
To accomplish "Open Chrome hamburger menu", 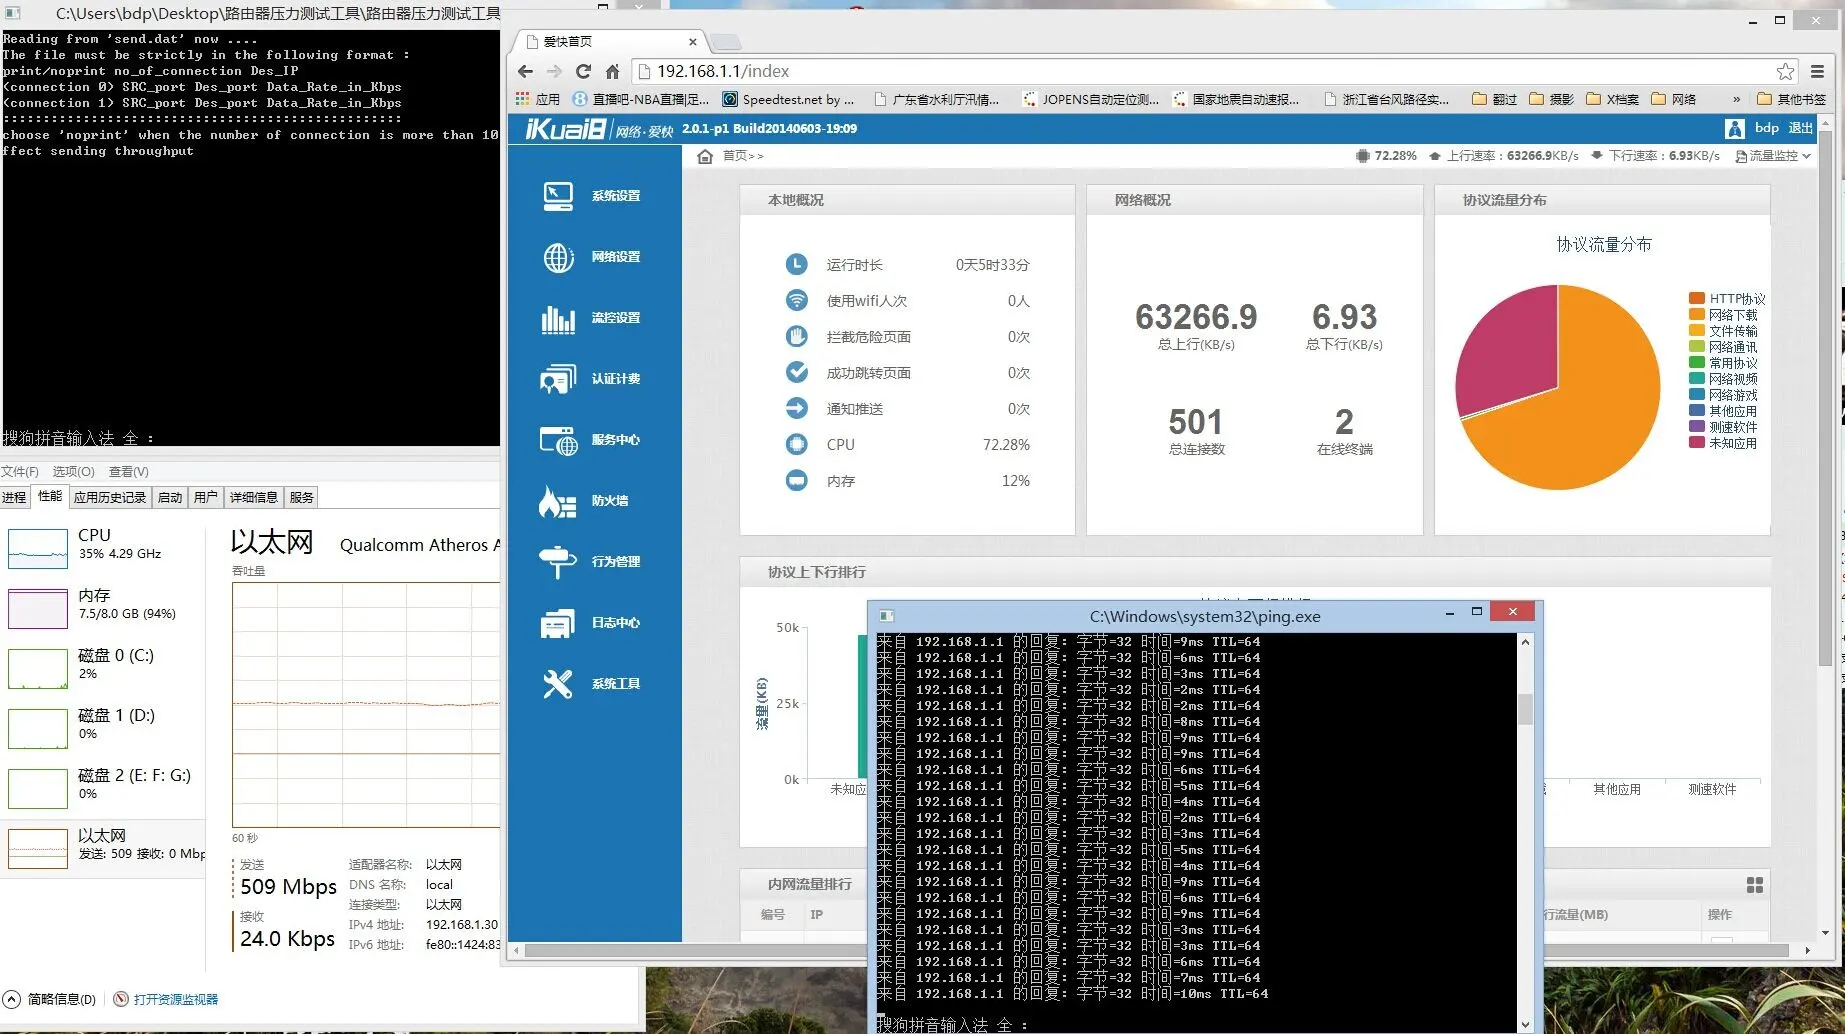I will point(1818,71).
